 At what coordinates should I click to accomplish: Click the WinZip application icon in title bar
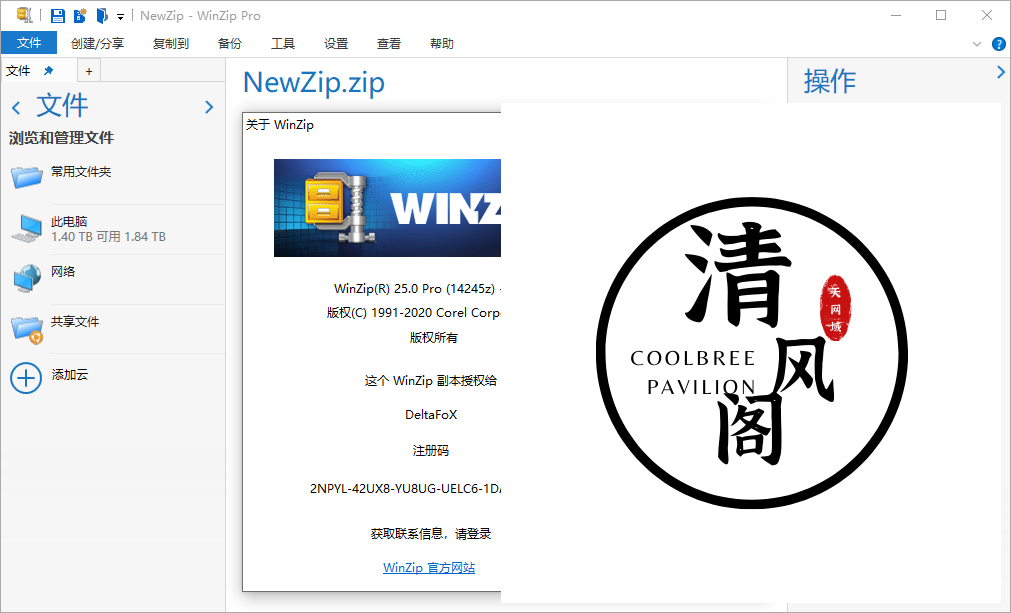tap(25, 15)
